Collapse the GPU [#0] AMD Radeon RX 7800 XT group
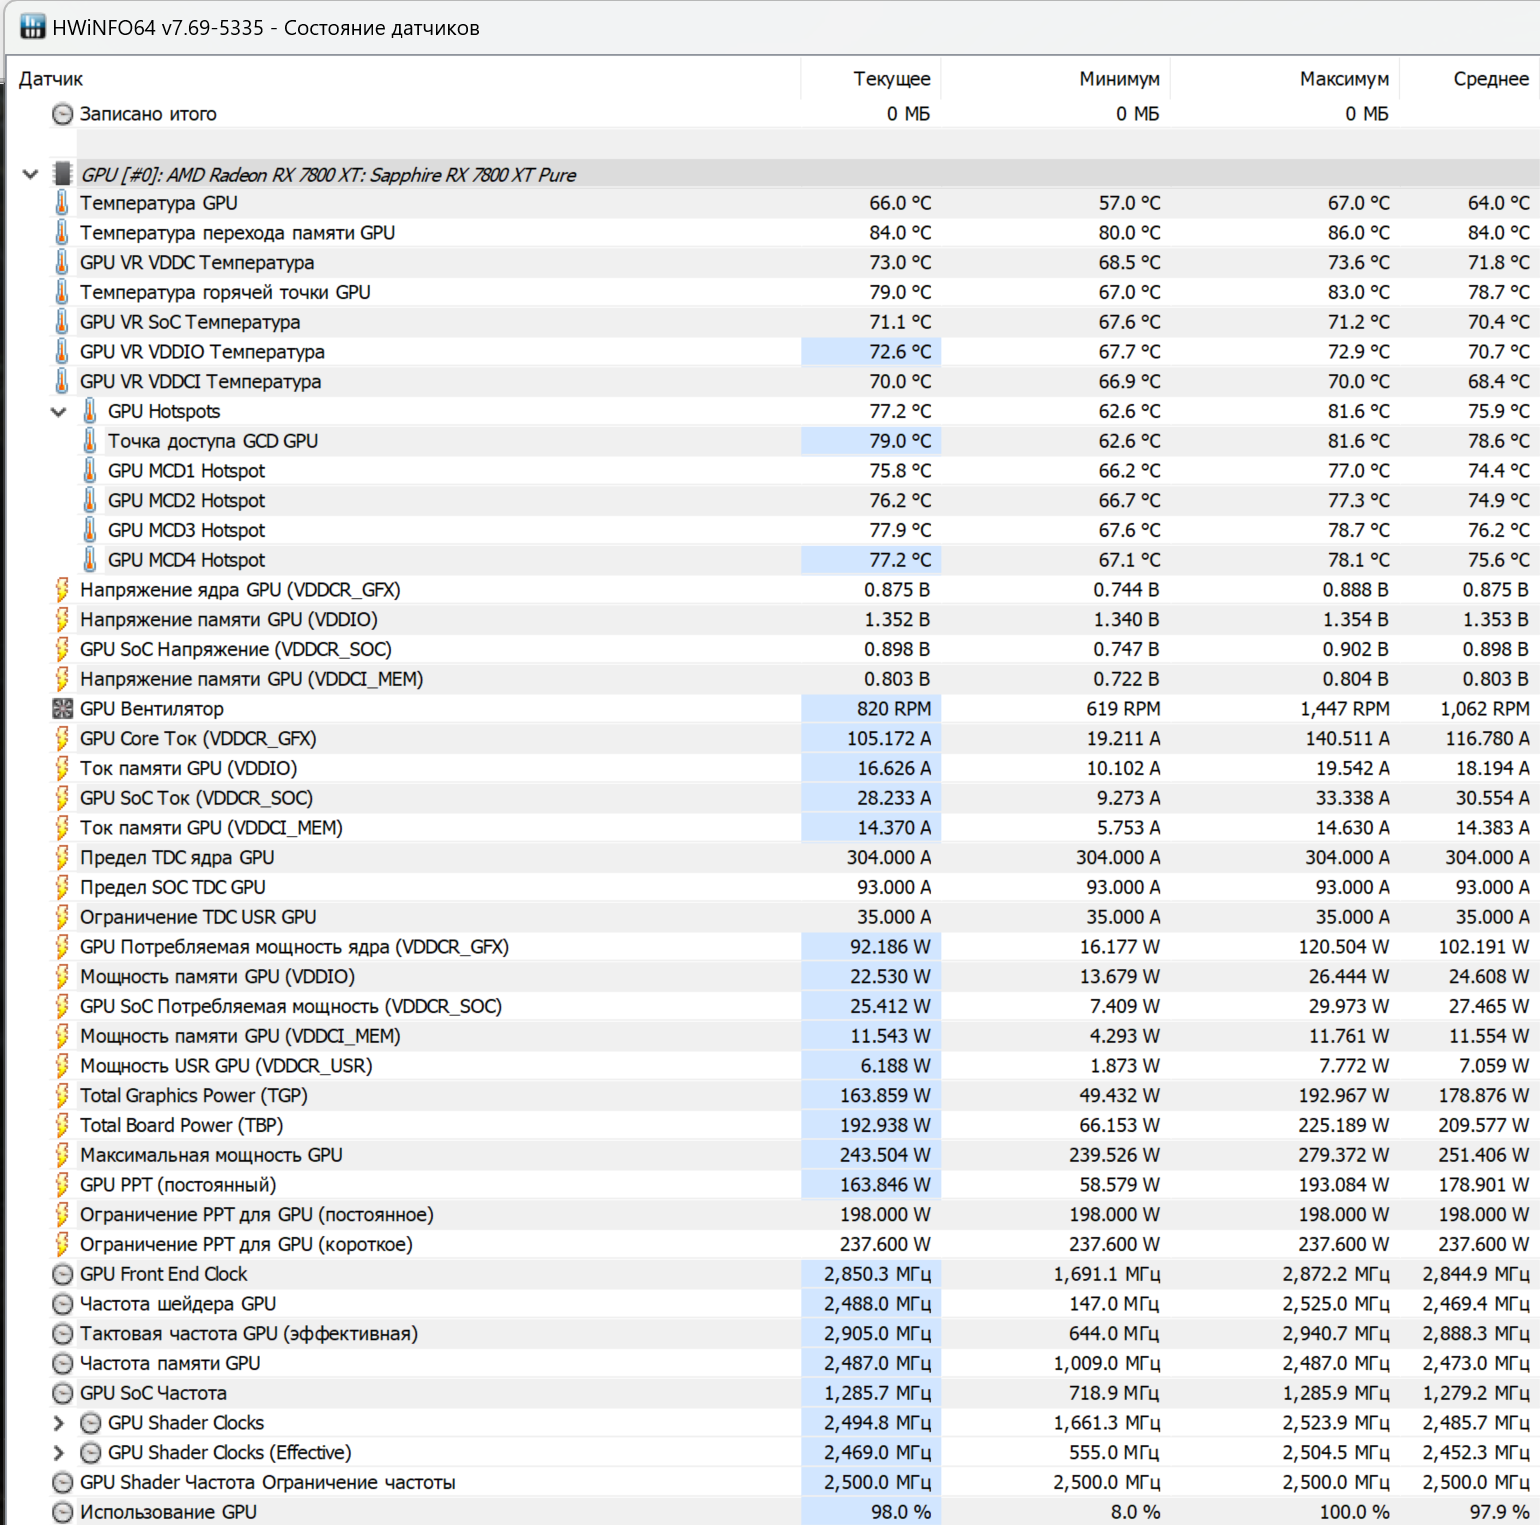This screenshot has width=1540, height=1525. (31, 174)
